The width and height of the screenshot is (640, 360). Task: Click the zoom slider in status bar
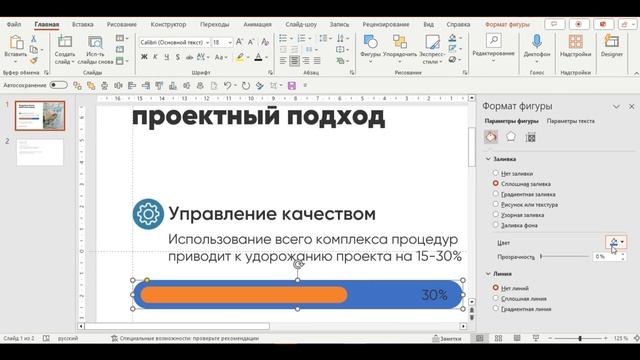[x=580, y=338]
